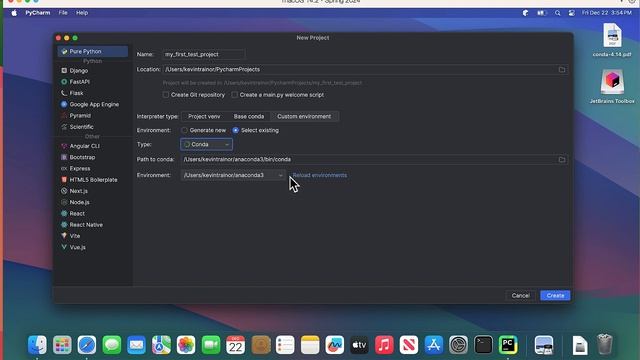The height and width of the screenshot is (360, 640).
Task: Open the PyCharm menu in menu bar
Action: click(38, 13)
